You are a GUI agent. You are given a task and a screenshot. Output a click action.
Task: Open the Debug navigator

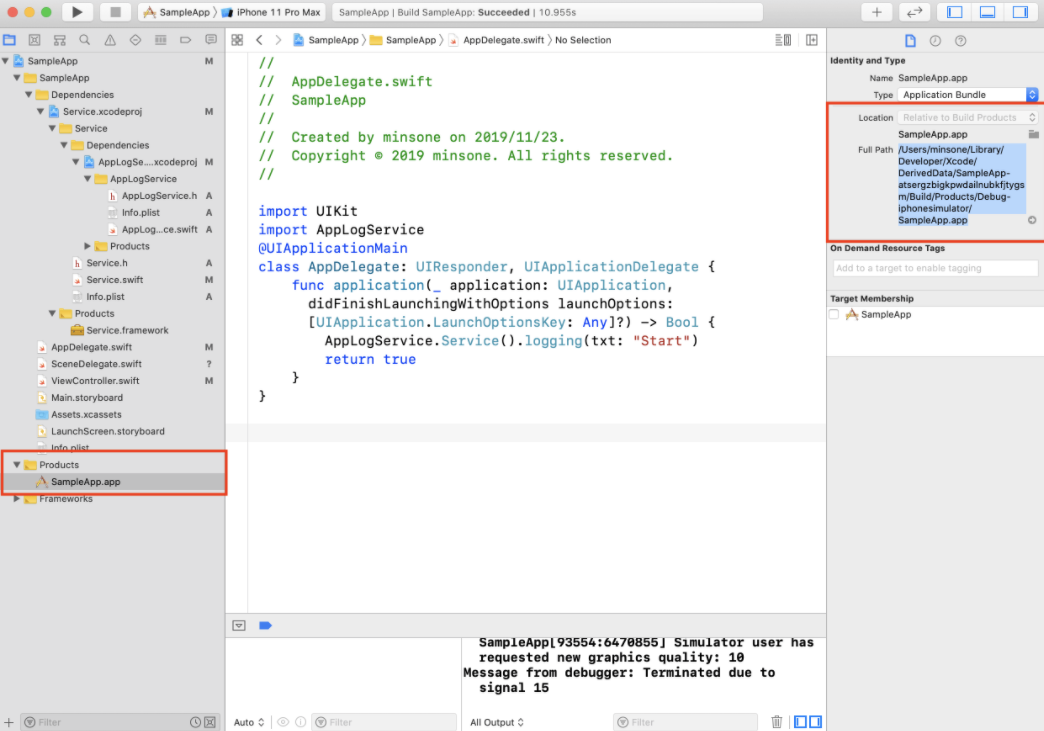click(x=160, y=40)
